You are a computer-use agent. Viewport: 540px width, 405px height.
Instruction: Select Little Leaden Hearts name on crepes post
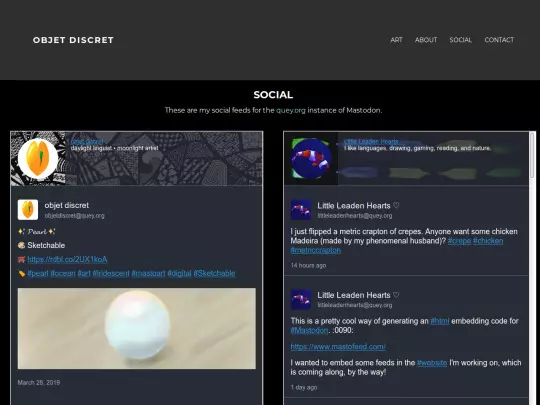[358, 206]
